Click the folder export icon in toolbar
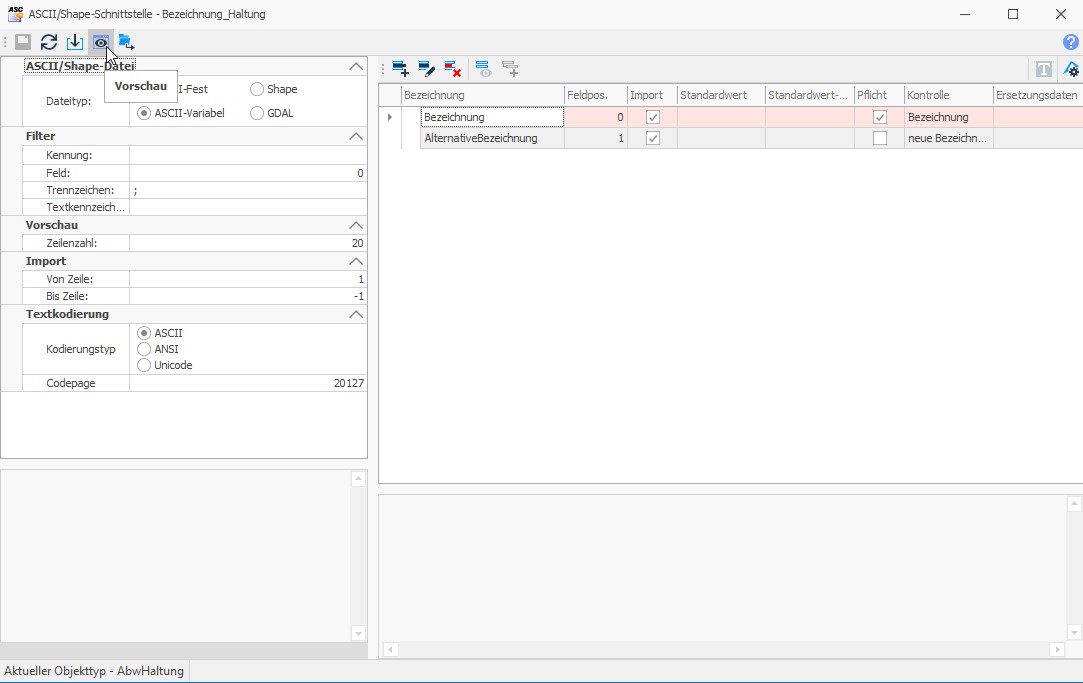 pyautogui.click(x=126, y=42)
